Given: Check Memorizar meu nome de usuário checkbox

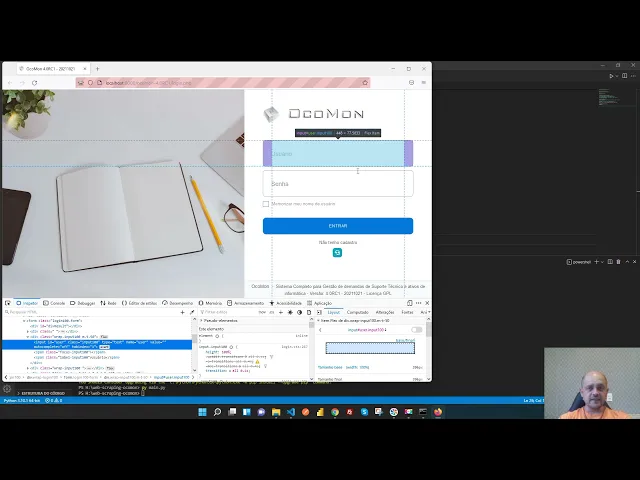Looking at the screenshot, I should point(266,204).
